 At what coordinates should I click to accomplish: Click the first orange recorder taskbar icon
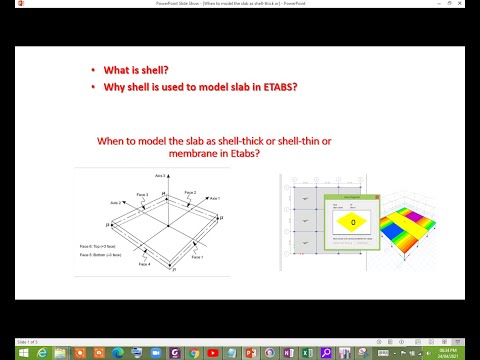point(80,353)
